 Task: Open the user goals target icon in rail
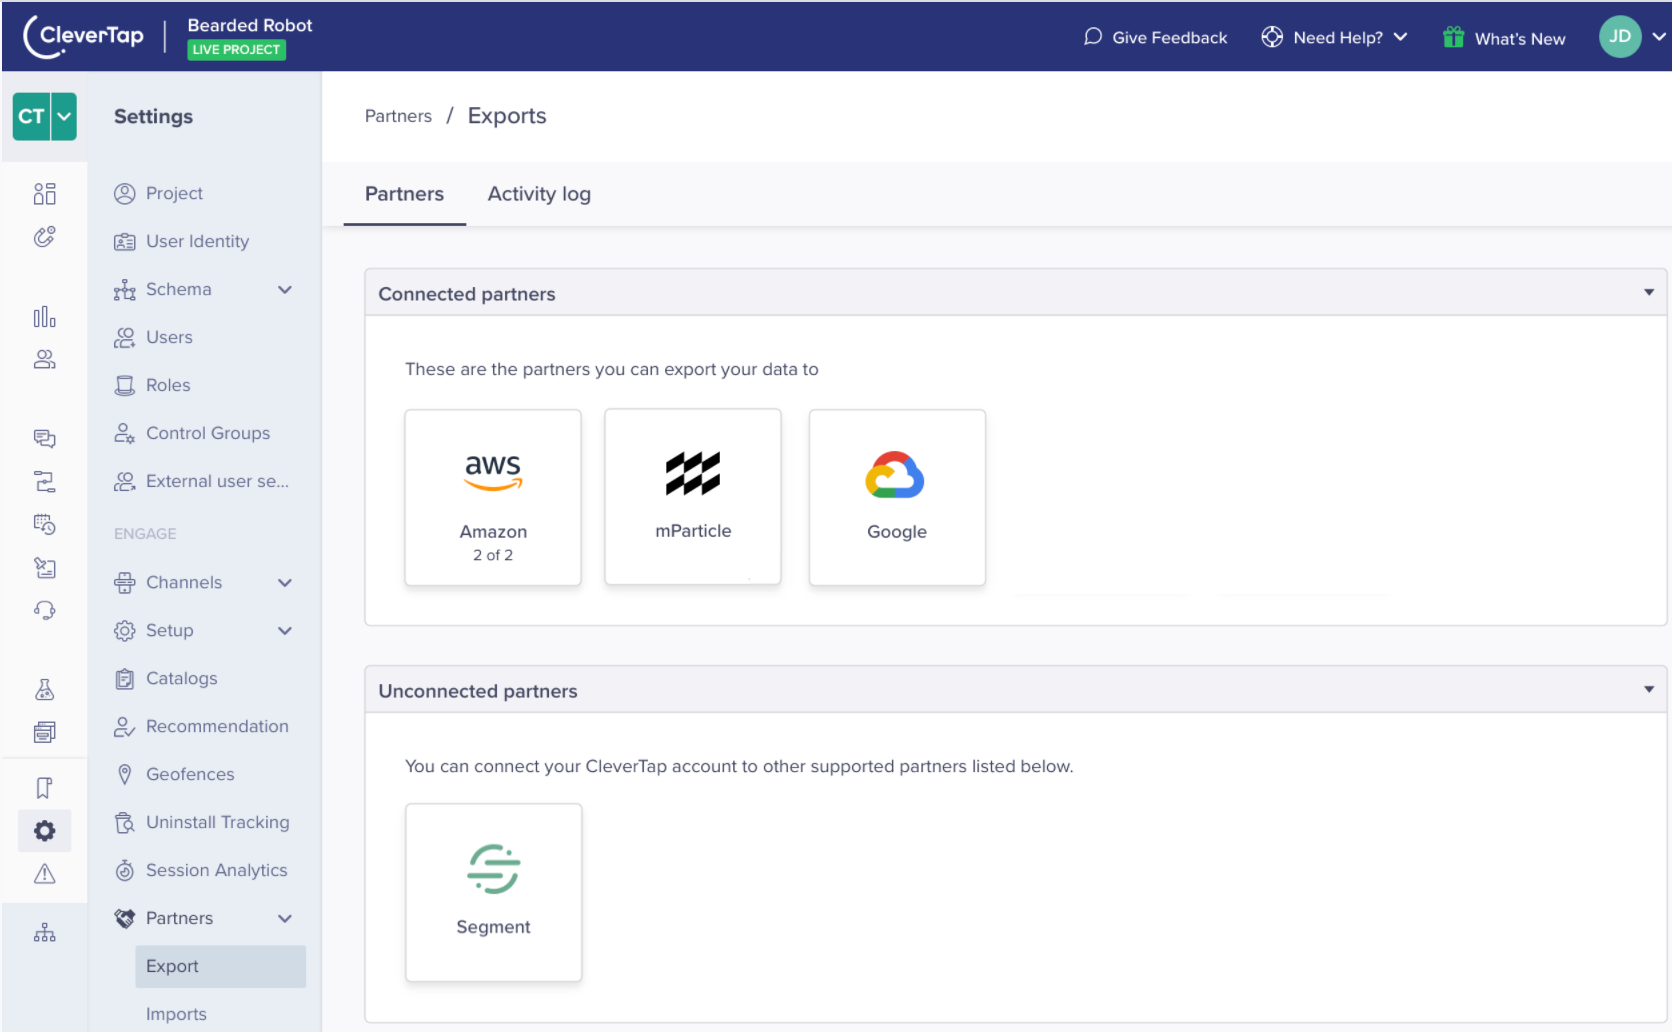pos(45,237)
